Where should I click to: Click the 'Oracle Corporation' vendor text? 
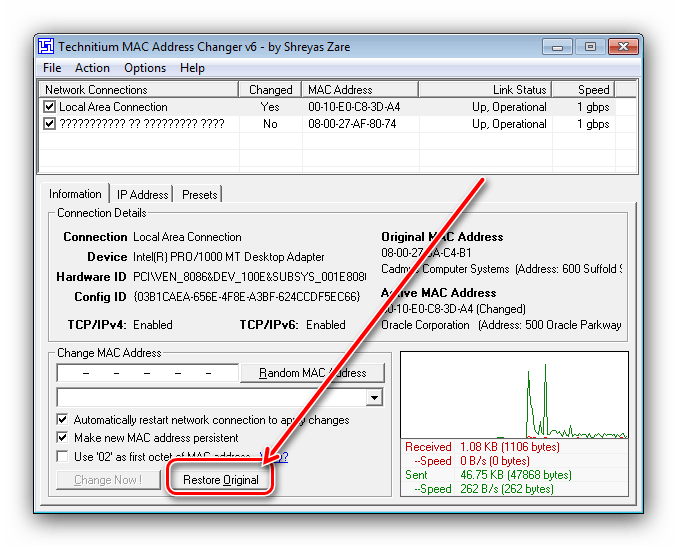425,325
